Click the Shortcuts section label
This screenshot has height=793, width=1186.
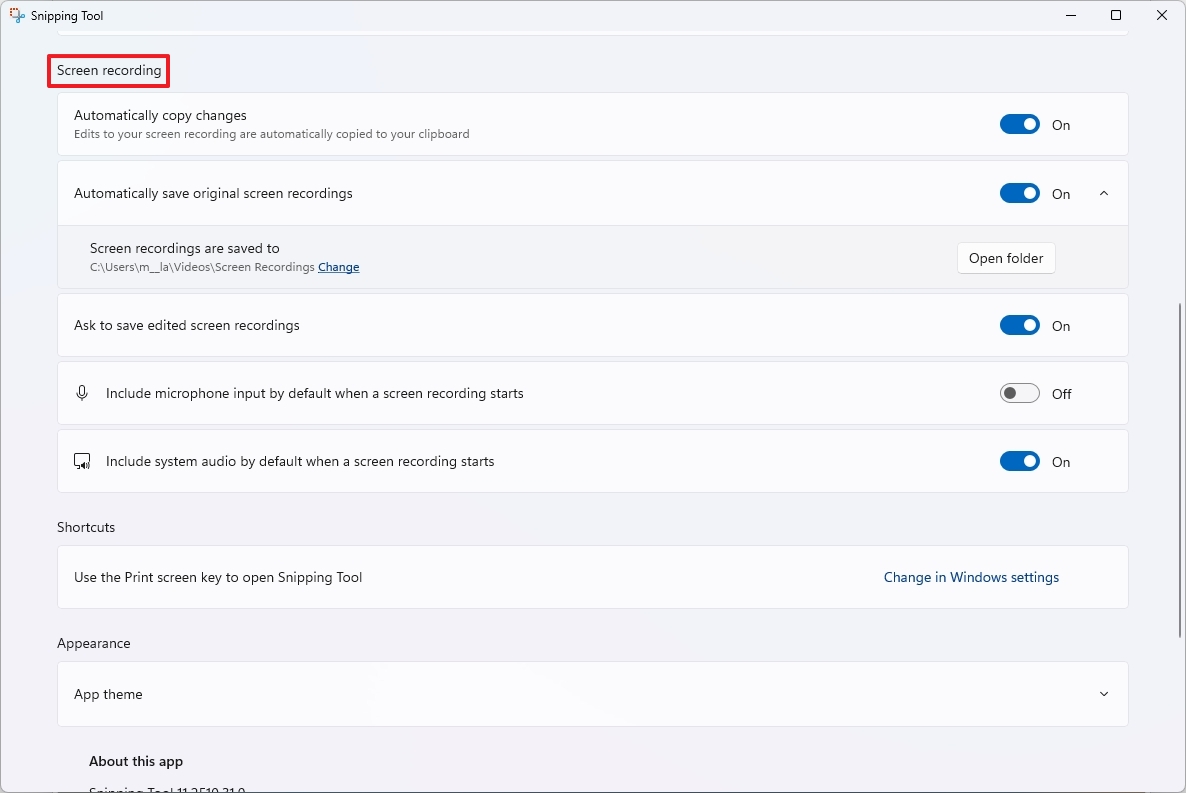click(x=86, y=527)
